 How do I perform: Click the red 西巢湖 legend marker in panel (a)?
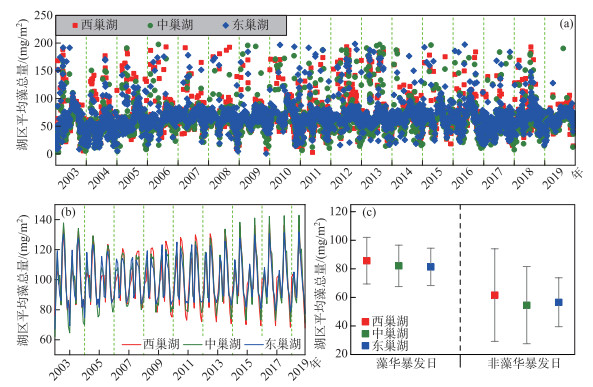pyautogui.click(x=75, y=25)
